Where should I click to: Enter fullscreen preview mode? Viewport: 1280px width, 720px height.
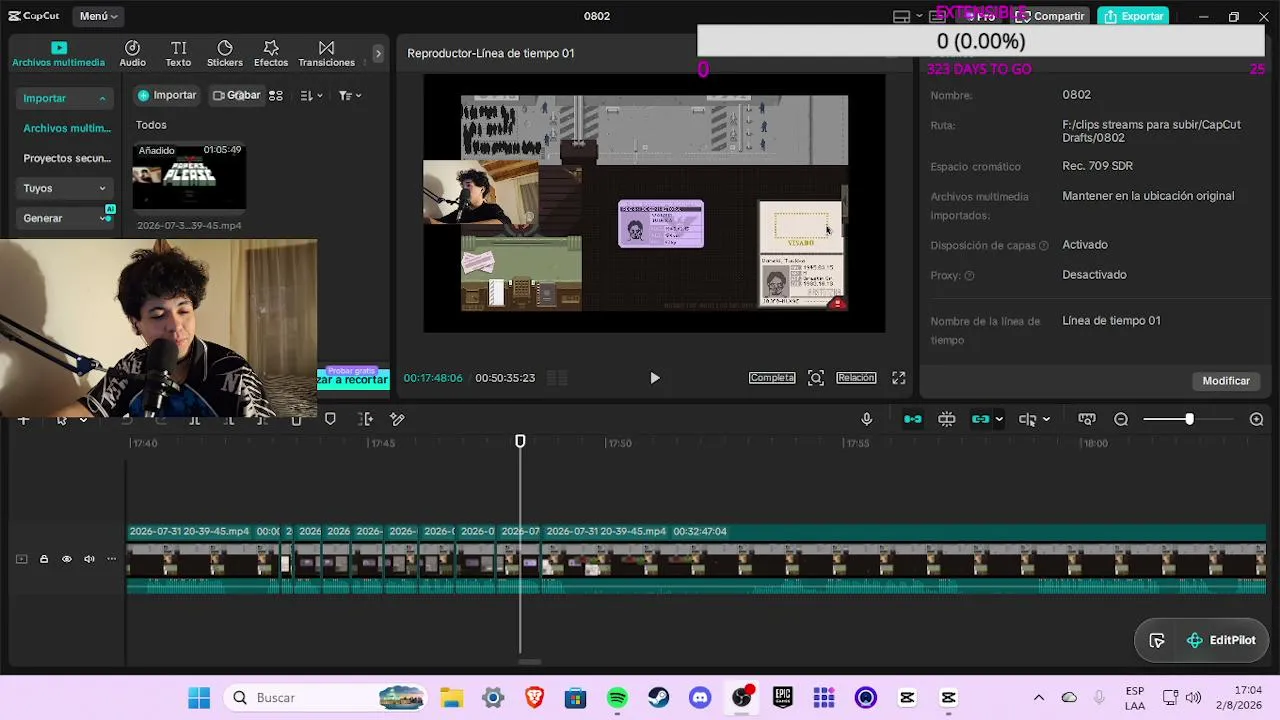[899, 378]
